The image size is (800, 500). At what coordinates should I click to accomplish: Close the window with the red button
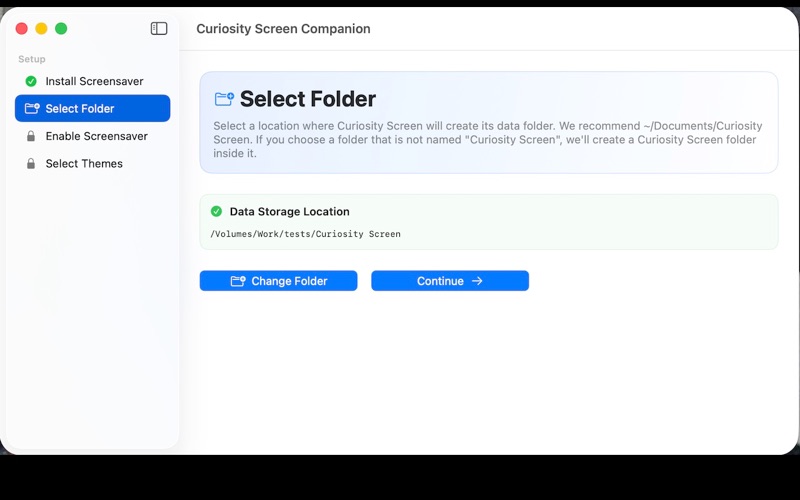click(21, 29)
